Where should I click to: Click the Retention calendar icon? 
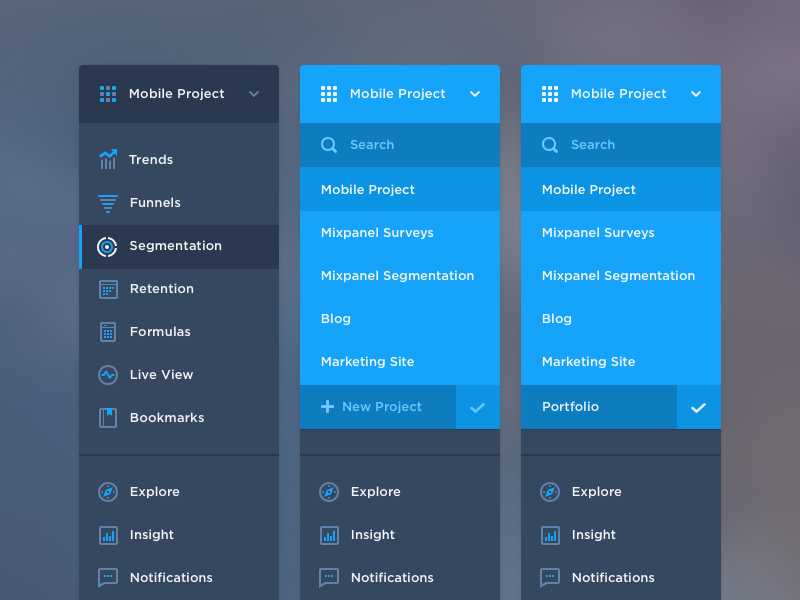tap(108, 289)
